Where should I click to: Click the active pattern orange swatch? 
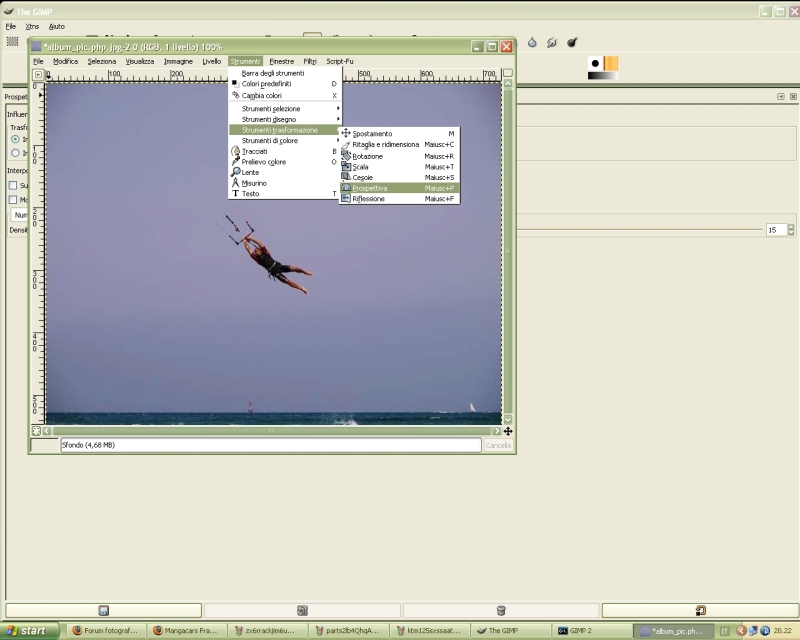click(x=611, y=63)
